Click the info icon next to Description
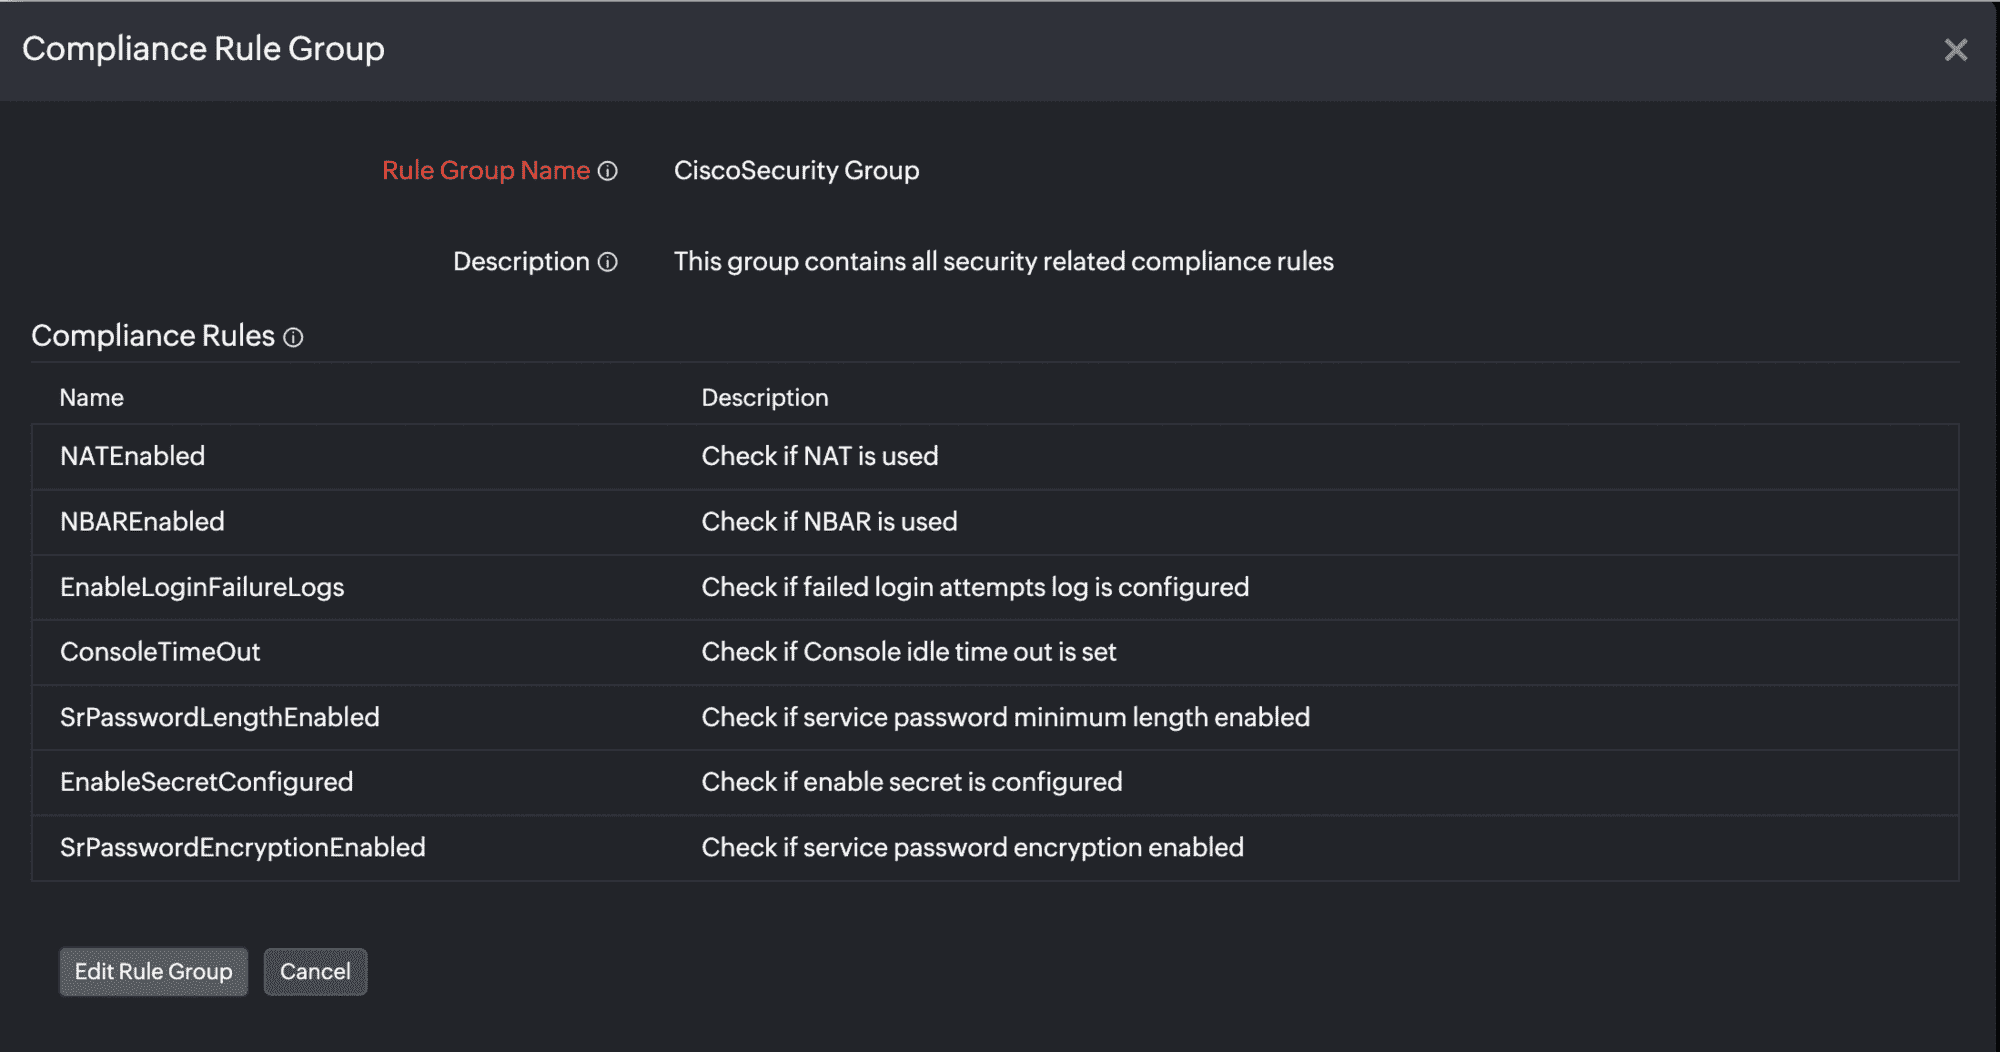 pos(608,262)
